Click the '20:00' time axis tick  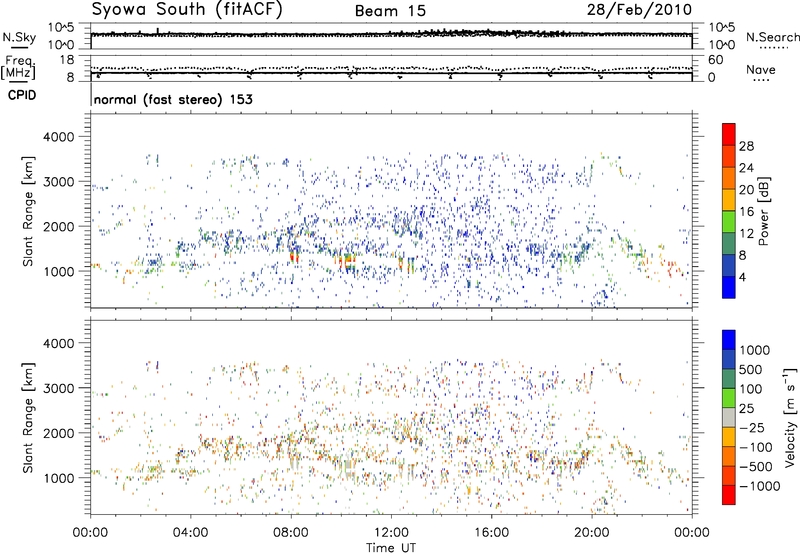[592, 533]
